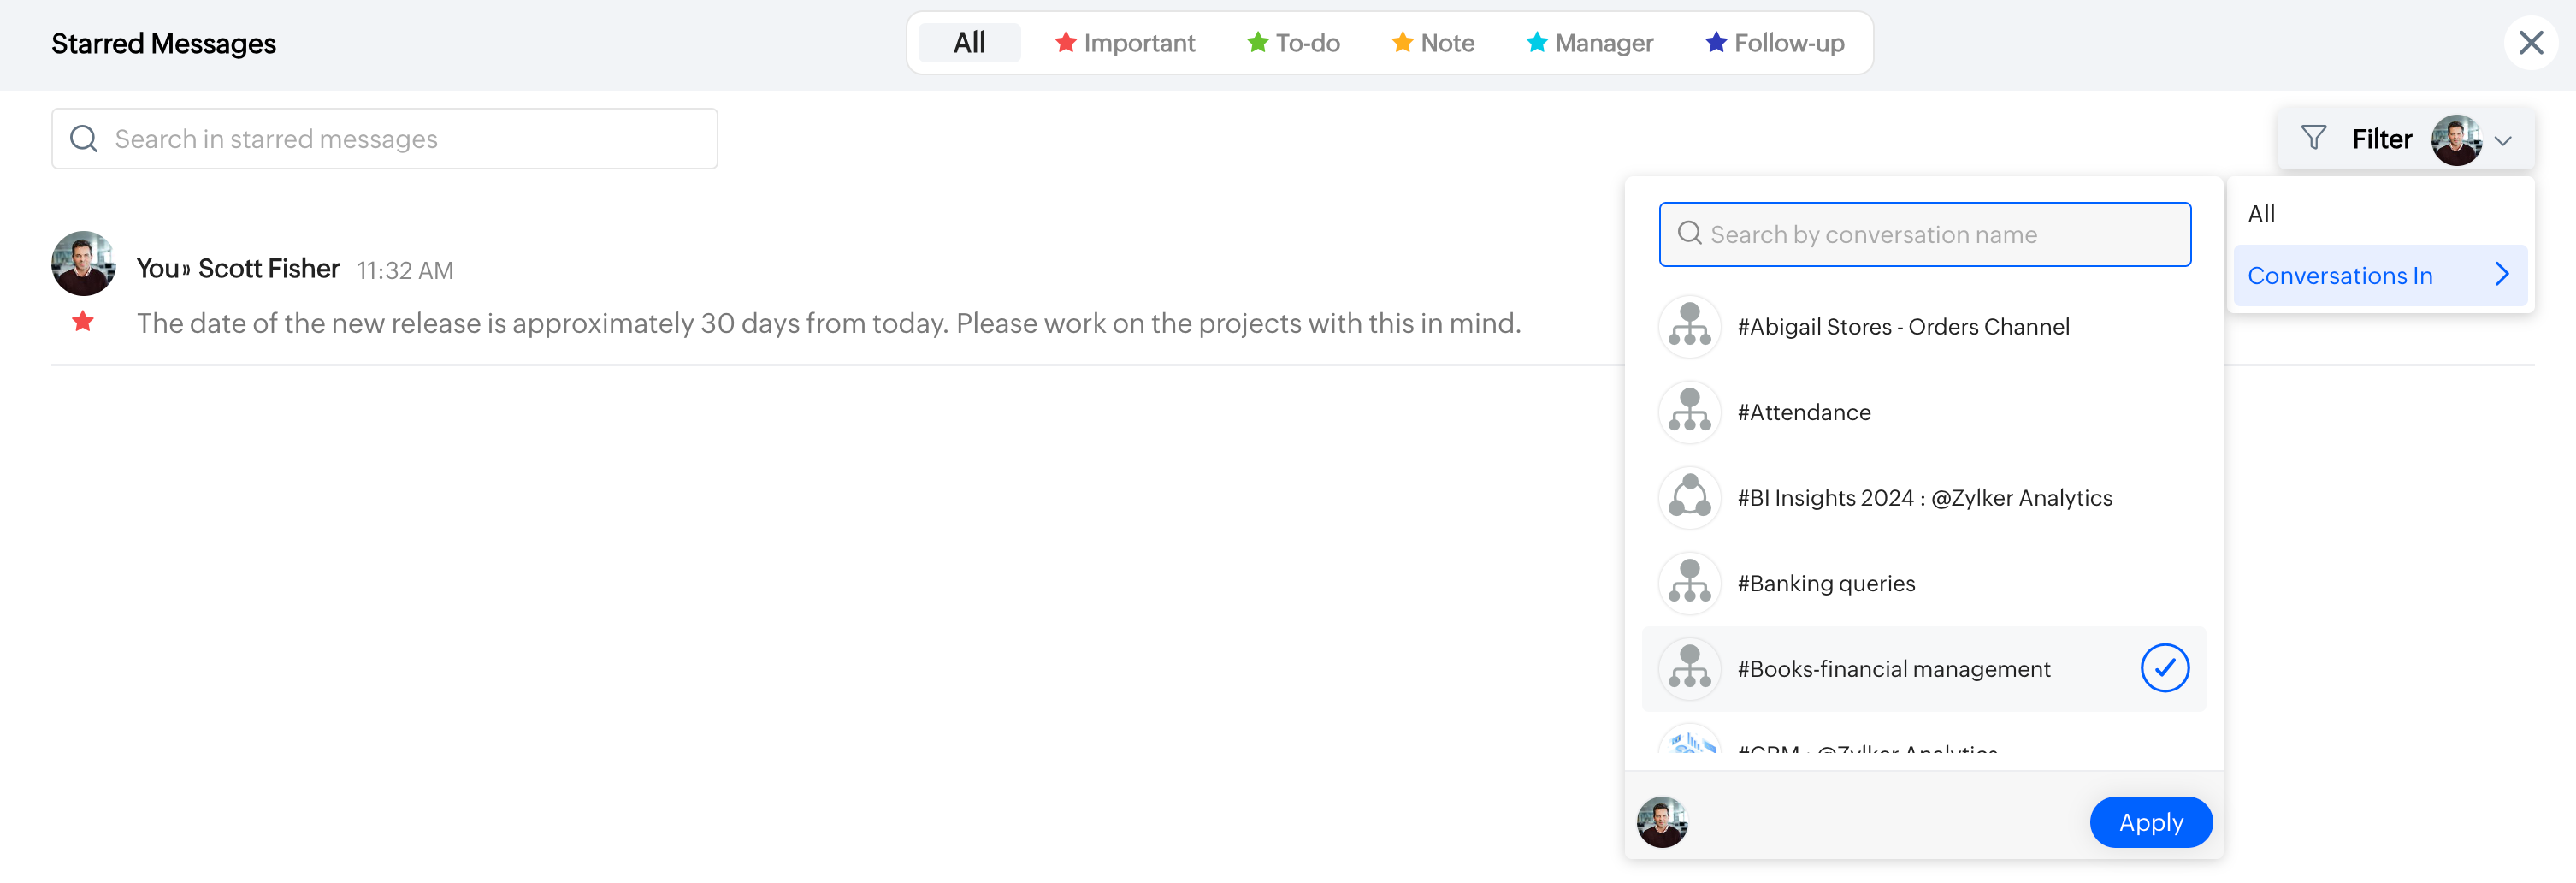Click the Search by conversation name field
This screenshot has width=2576, height=883.
(x=1925, y=235)
